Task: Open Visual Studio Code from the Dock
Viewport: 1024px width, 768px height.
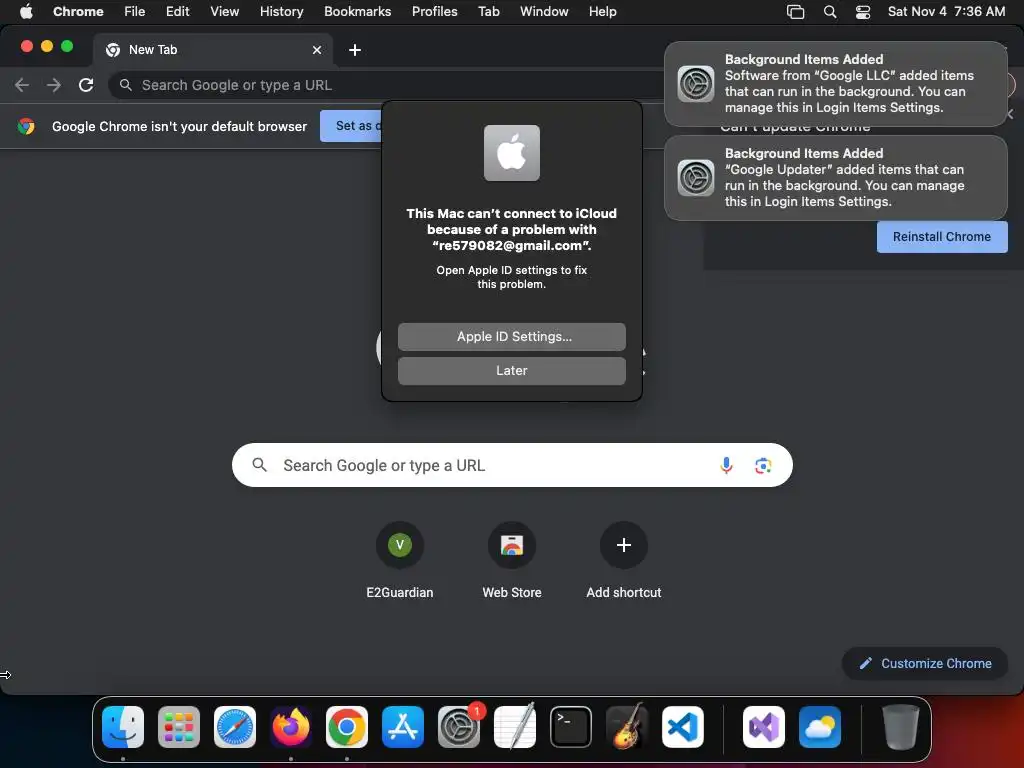Action: 682,727
